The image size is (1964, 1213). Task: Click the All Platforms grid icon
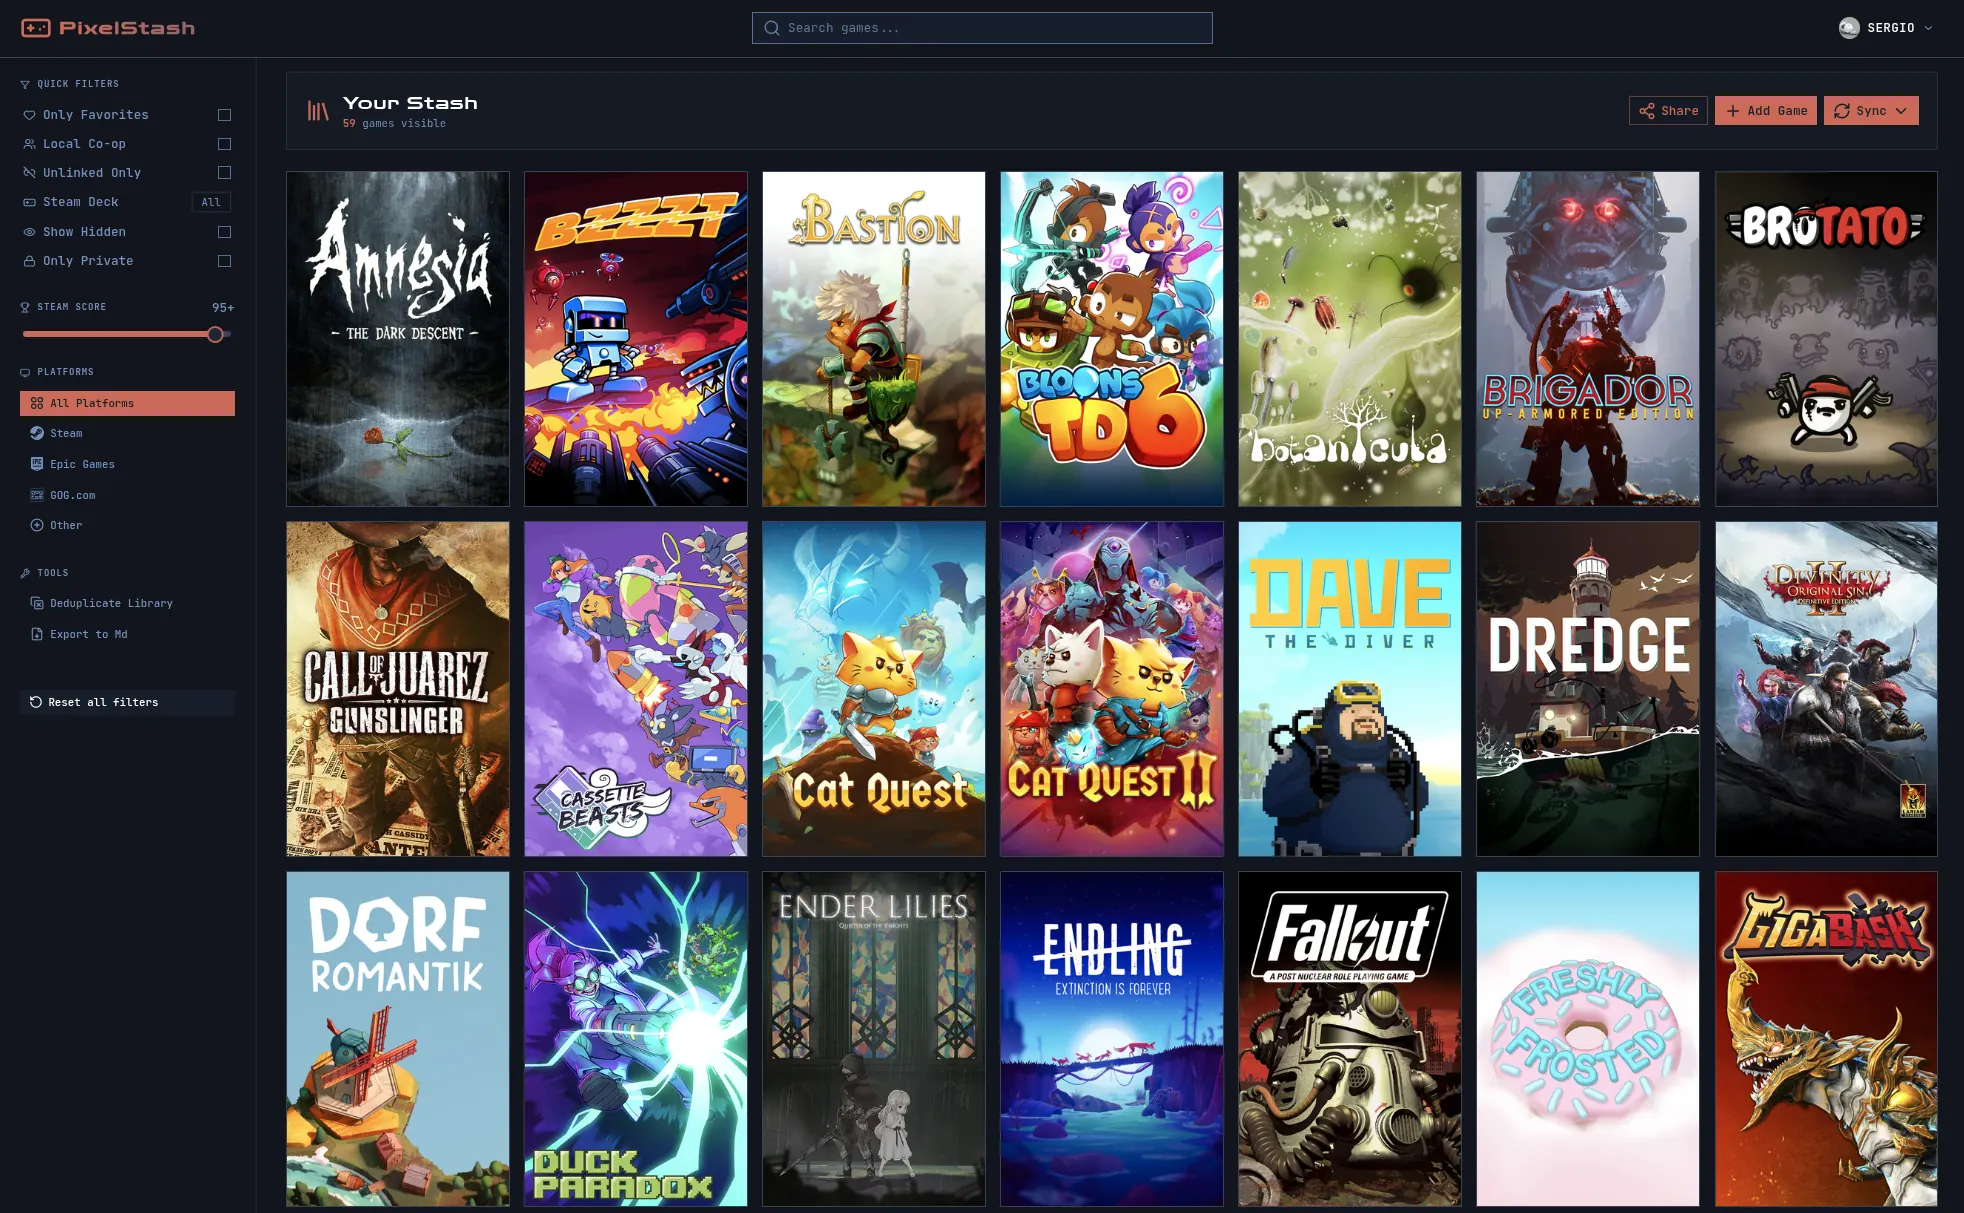(x=37, y=403)
